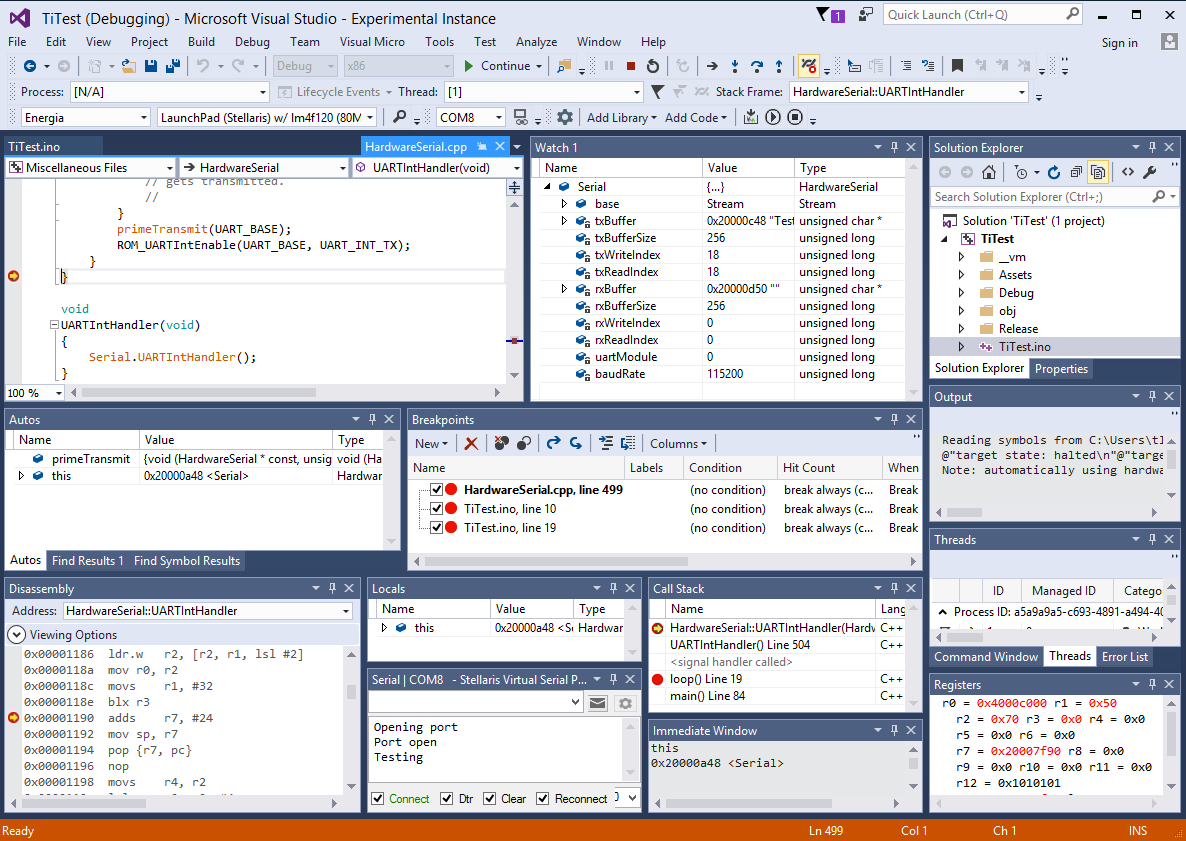Pin the Watch 1 panel

pos(894,147)
